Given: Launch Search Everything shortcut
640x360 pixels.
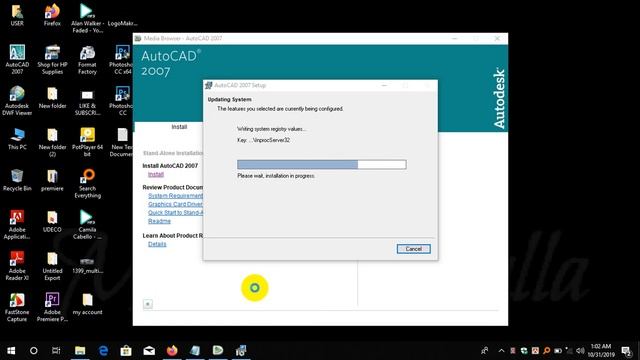Looking at the screenshot, I should [87, 184].
